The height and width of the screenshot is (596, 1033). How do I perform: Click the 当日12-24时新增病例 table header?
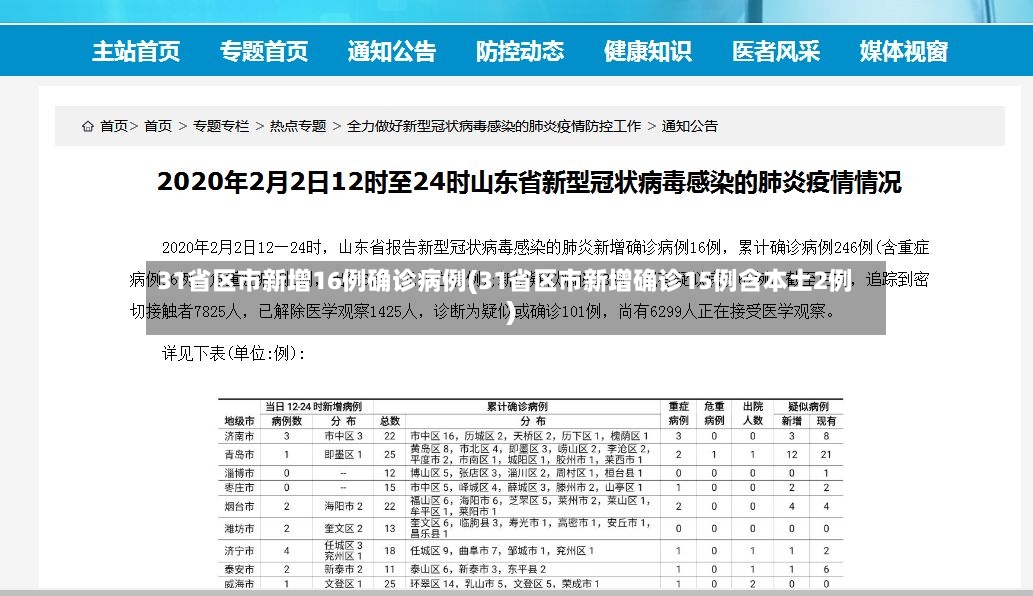point(313,406)
